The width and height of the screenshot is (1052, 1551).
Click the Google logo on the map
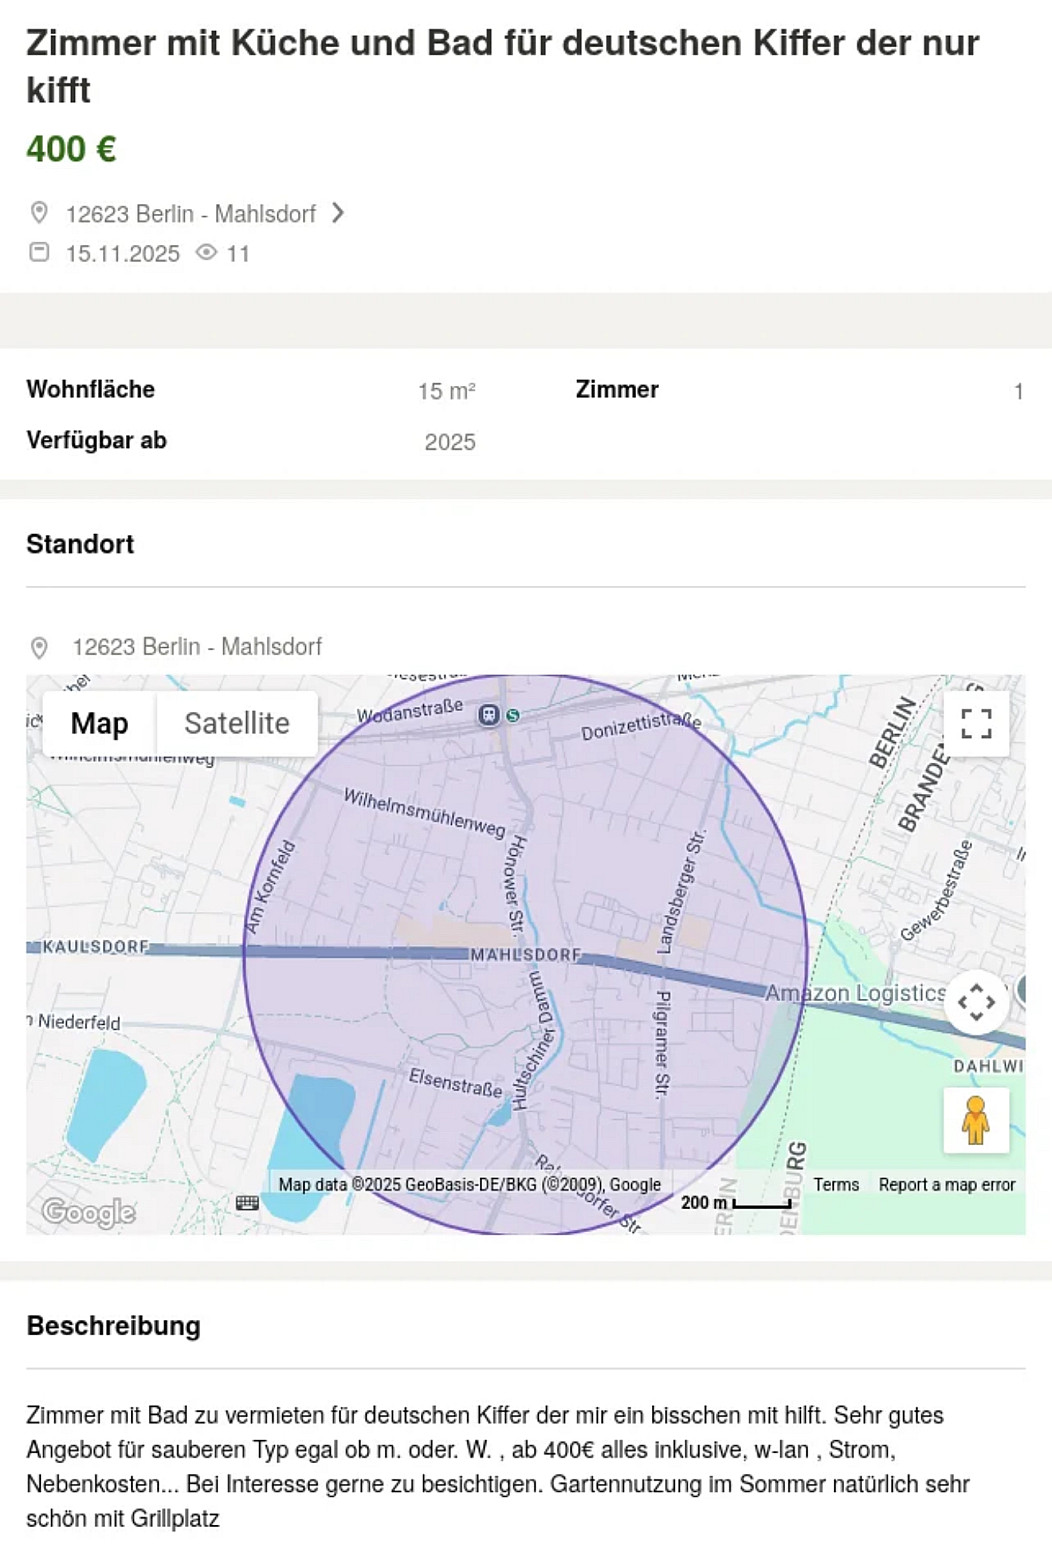click(88, 1211)
